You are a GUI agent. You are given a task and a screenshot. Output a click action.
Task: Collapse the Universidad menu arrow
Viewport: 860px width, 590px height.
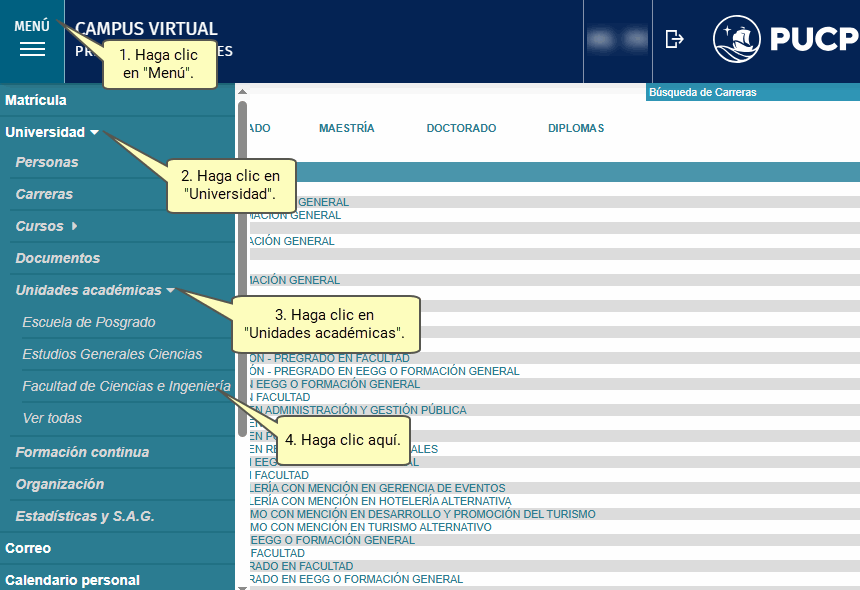94,132
